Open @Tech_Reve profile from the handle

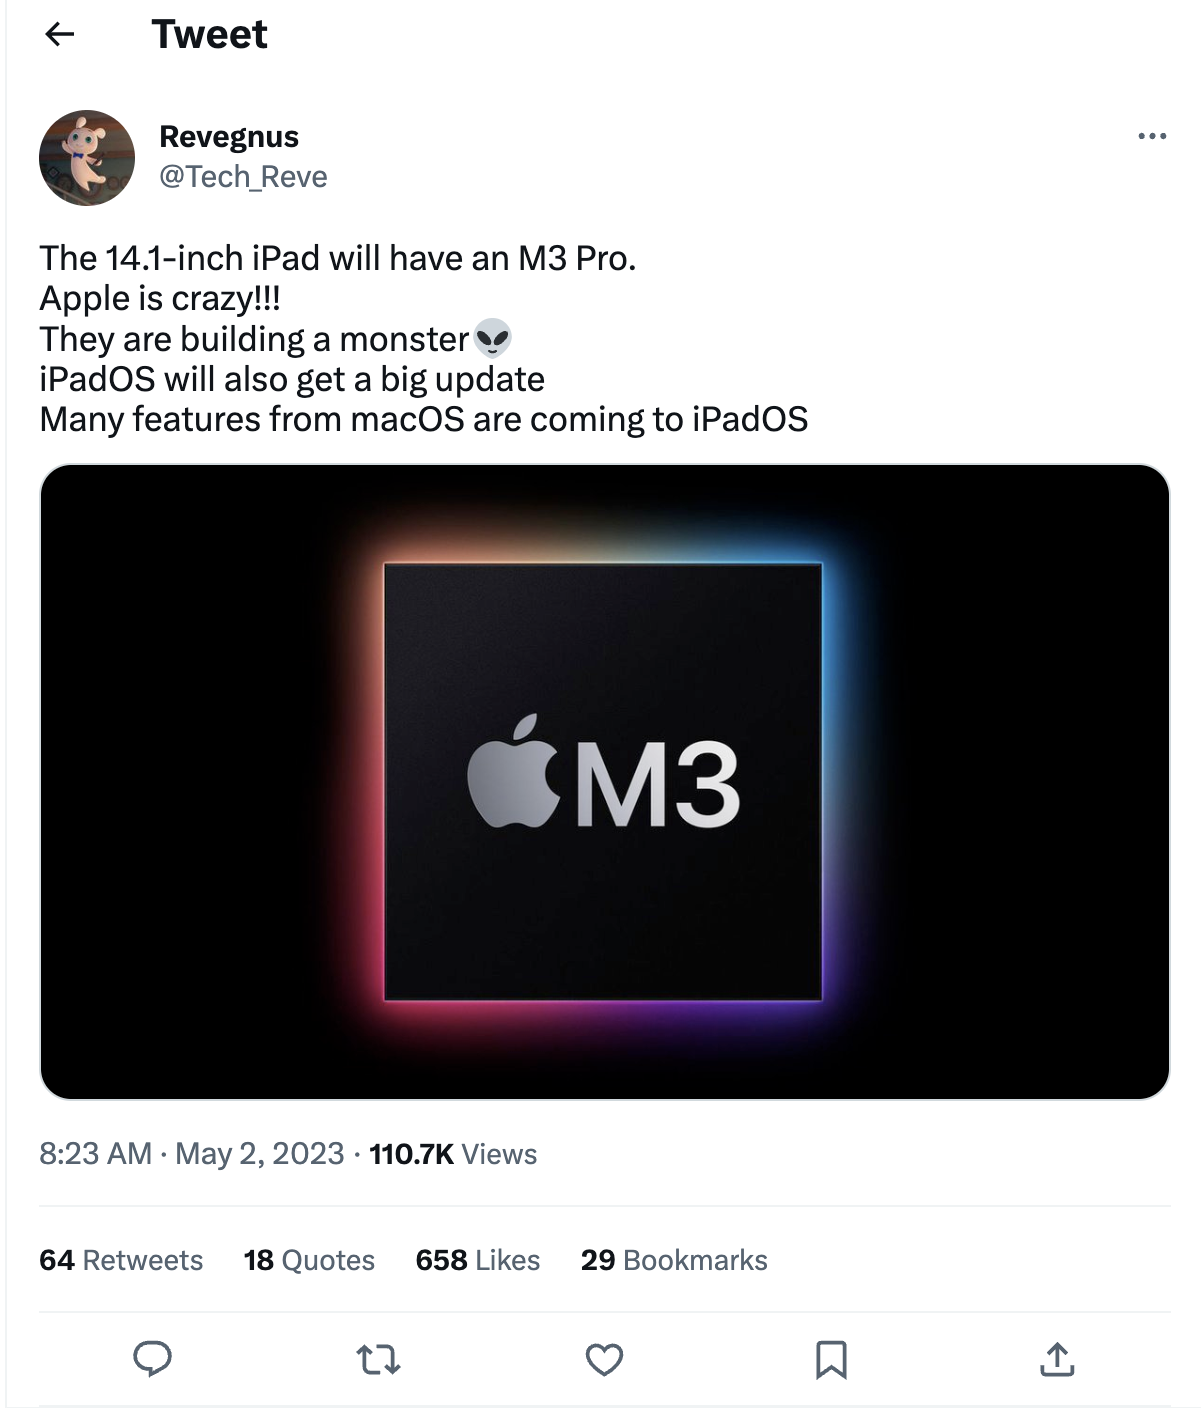click(x=243, y=176)
